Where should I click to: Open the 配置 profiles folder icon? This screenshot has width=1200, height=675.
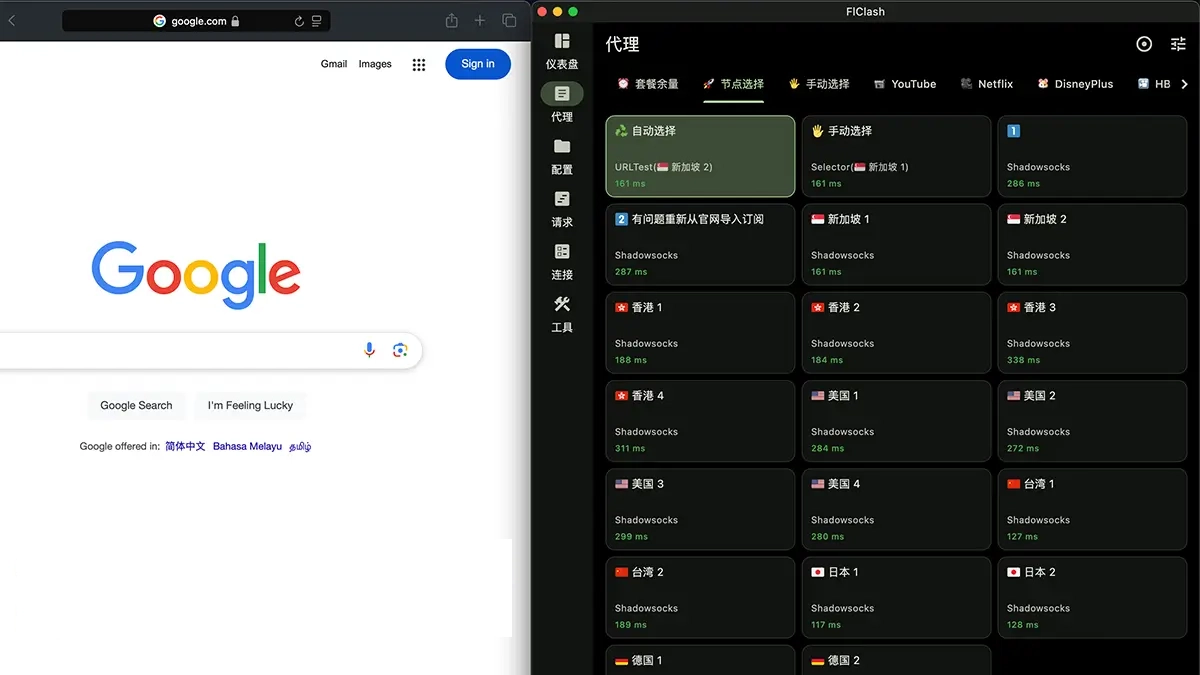click(562, 147)
